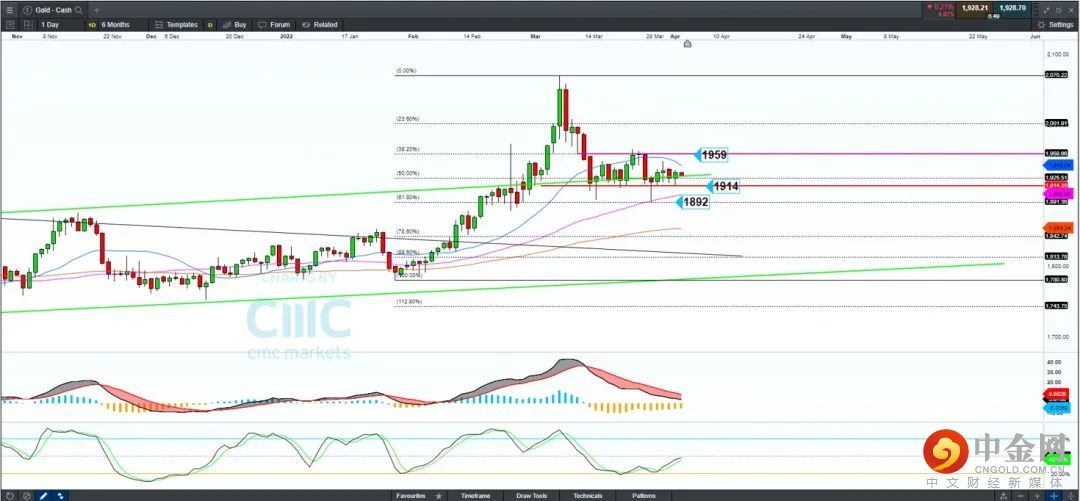Open chart Settings
This screenshot has width=1080, height=501.
[1055, 25]
